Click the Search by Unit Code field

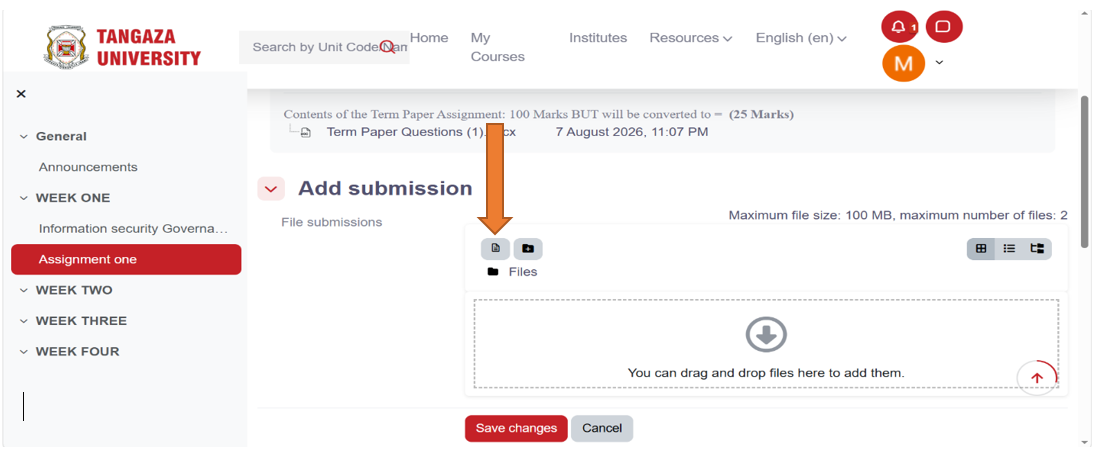pos(324,47)
